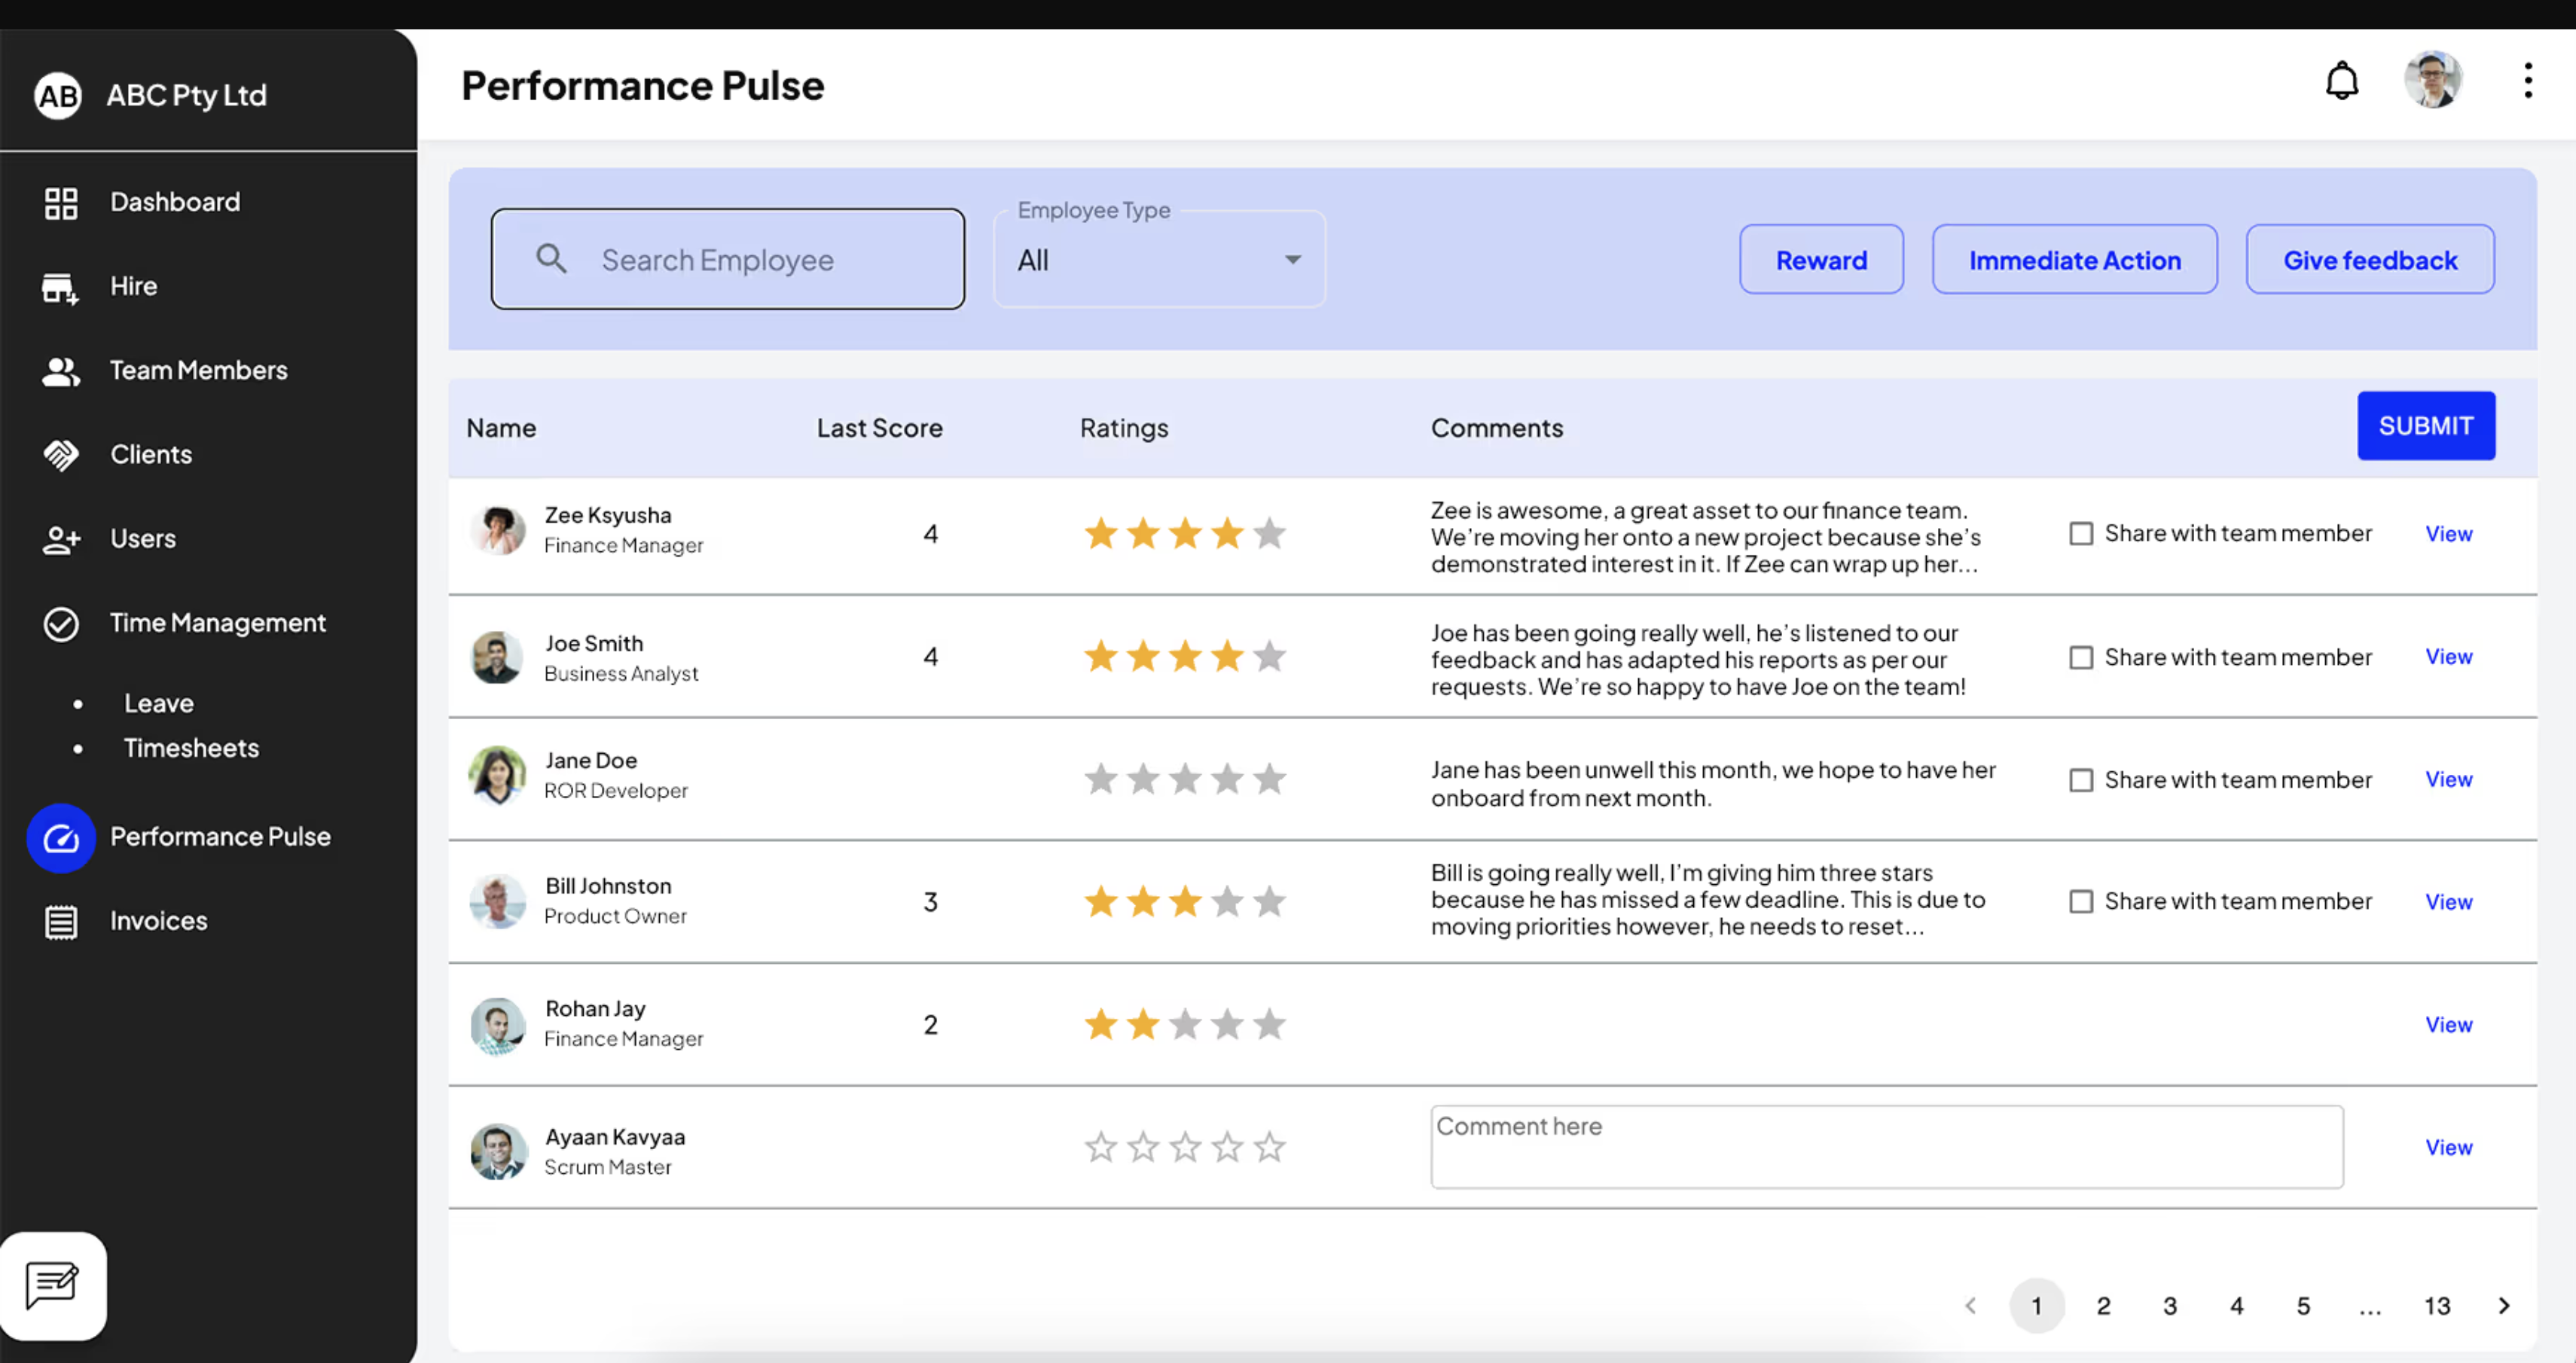Expand the Time Management sidebar section
The height and width of the screenshot is (1363, 2576).
217,623
